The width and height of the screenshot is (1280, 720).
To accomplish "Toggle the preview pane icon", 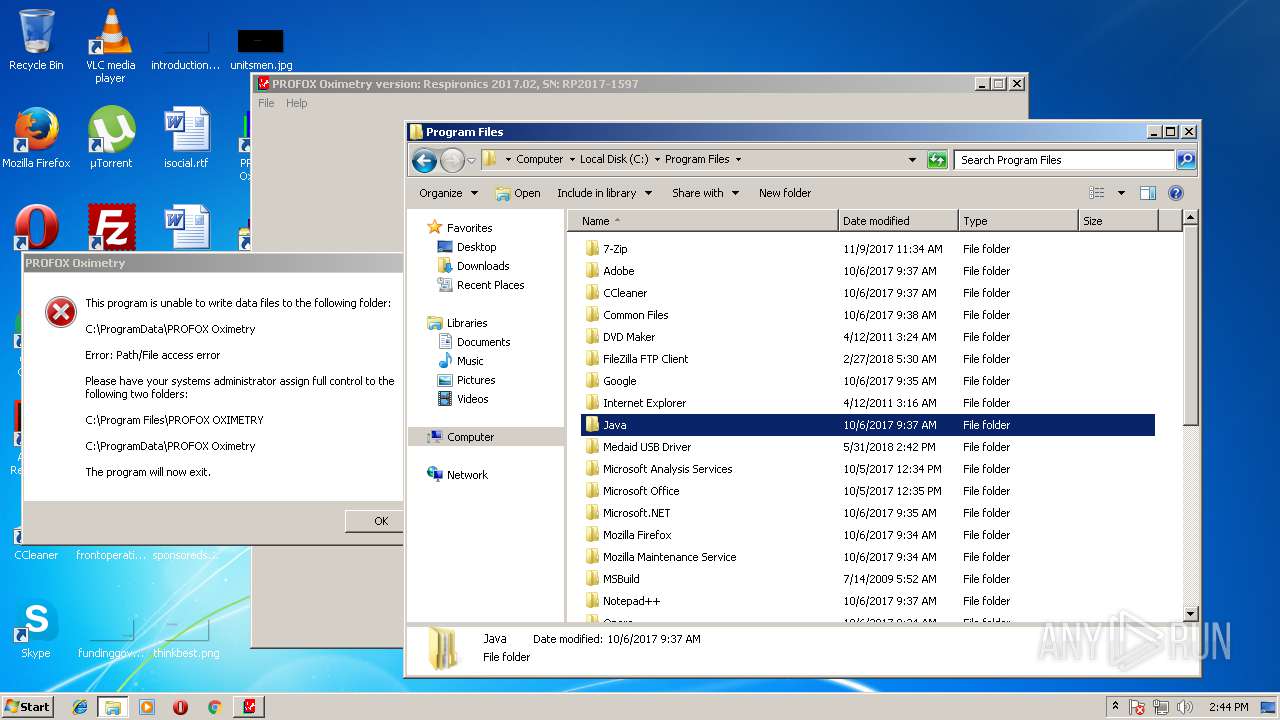I will click(1148, 193).
